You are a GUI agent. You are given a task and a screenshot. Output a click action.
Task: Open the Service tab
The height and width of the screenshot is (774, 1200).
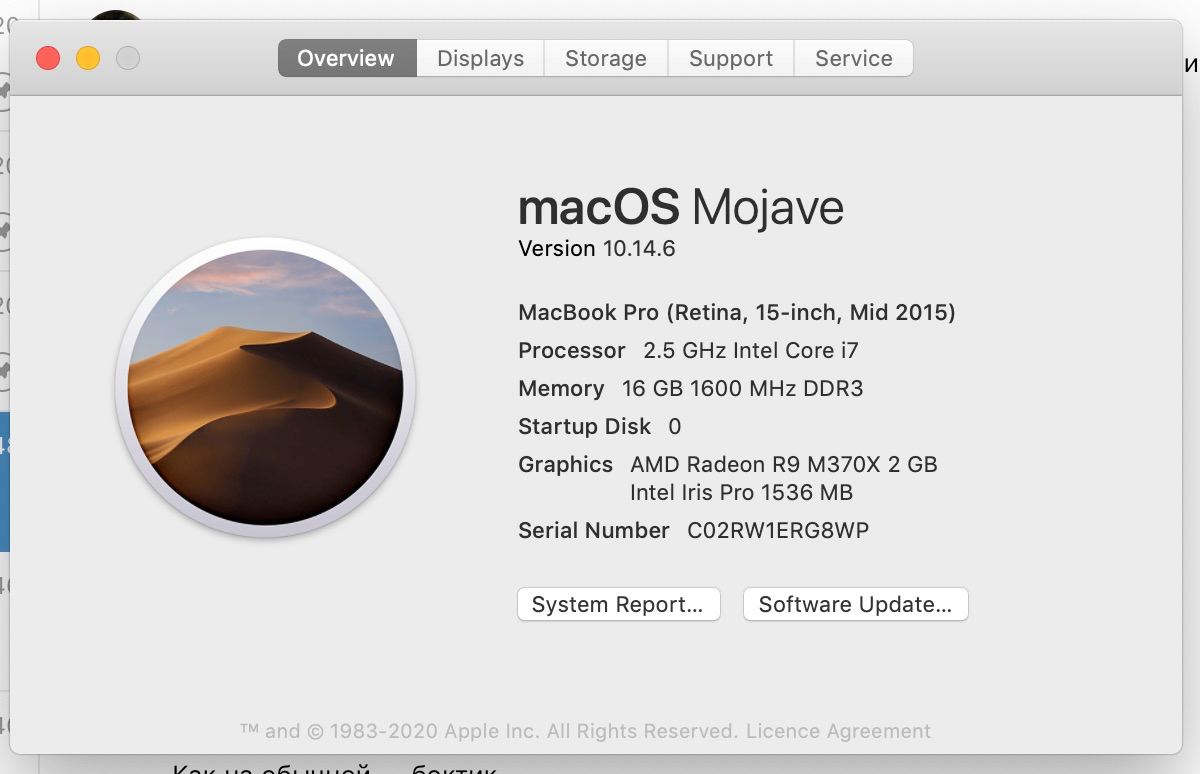[854, 58]
